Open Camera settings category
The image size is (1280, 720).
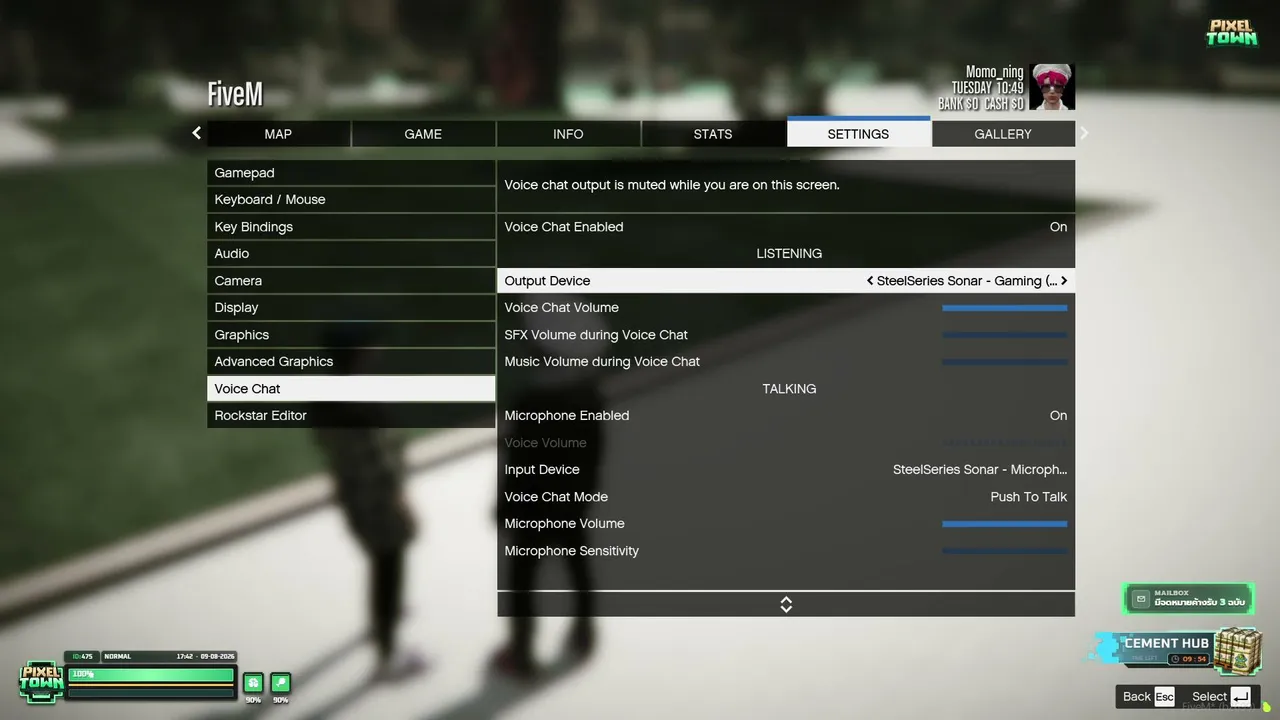click(x=351, y=281)
